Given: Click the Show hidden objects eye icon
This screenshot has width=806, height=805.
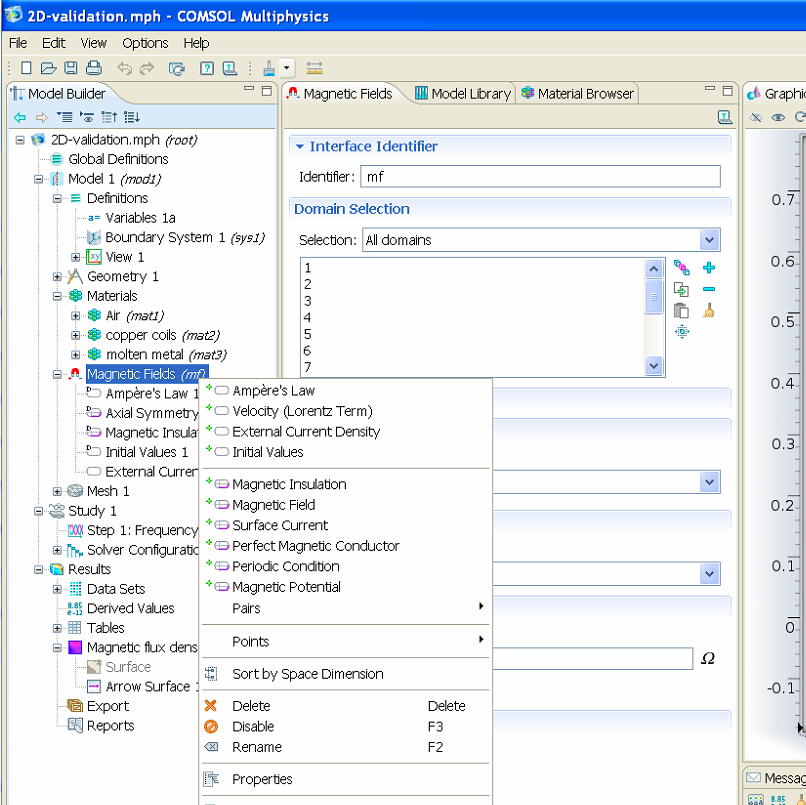Looking at the screenshot, I should coord(777,118).
